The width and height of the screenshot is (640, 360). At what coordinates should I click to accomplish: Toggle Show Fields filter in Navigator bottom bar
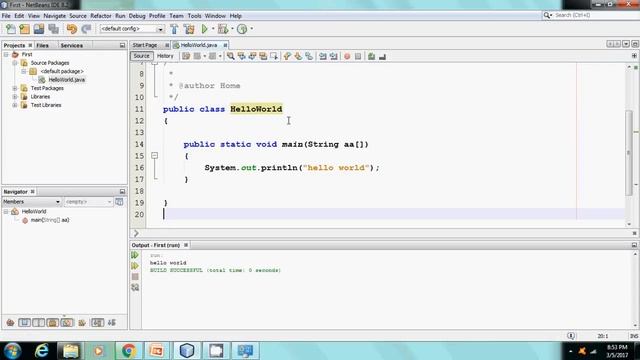pos(24,323)
